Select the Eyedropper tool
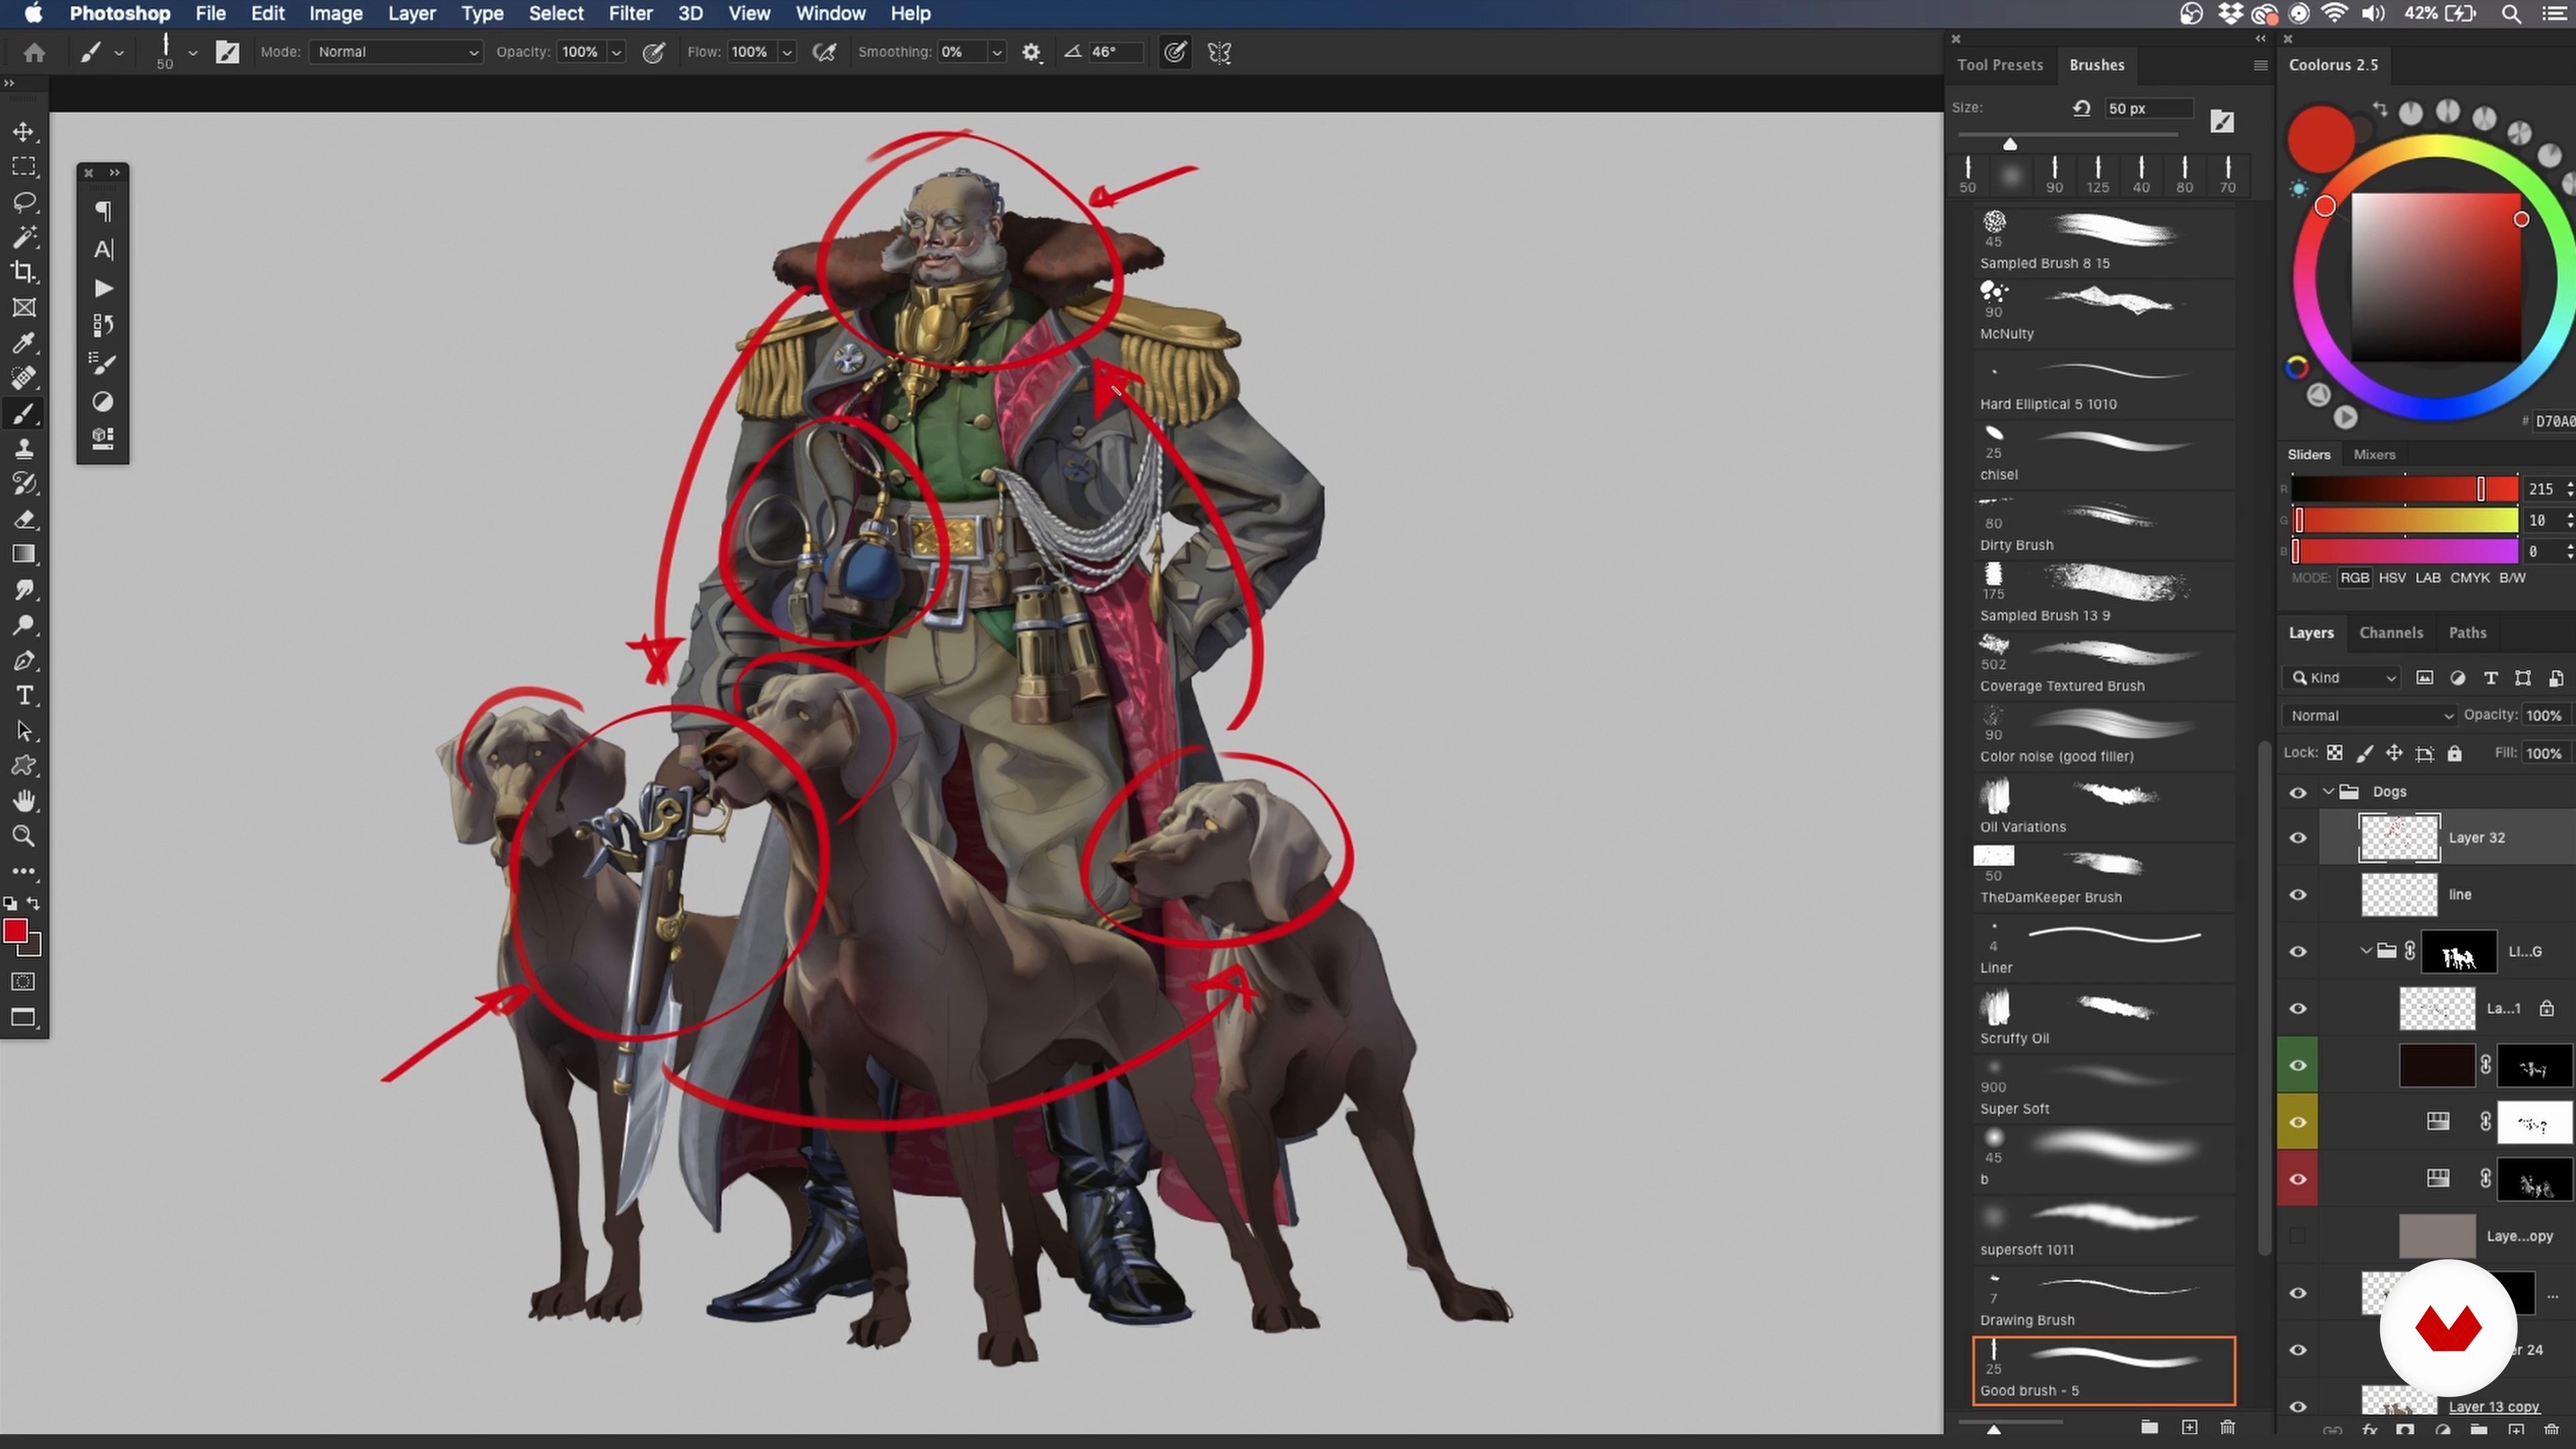2576x1449 pixels. pos(24,342)
